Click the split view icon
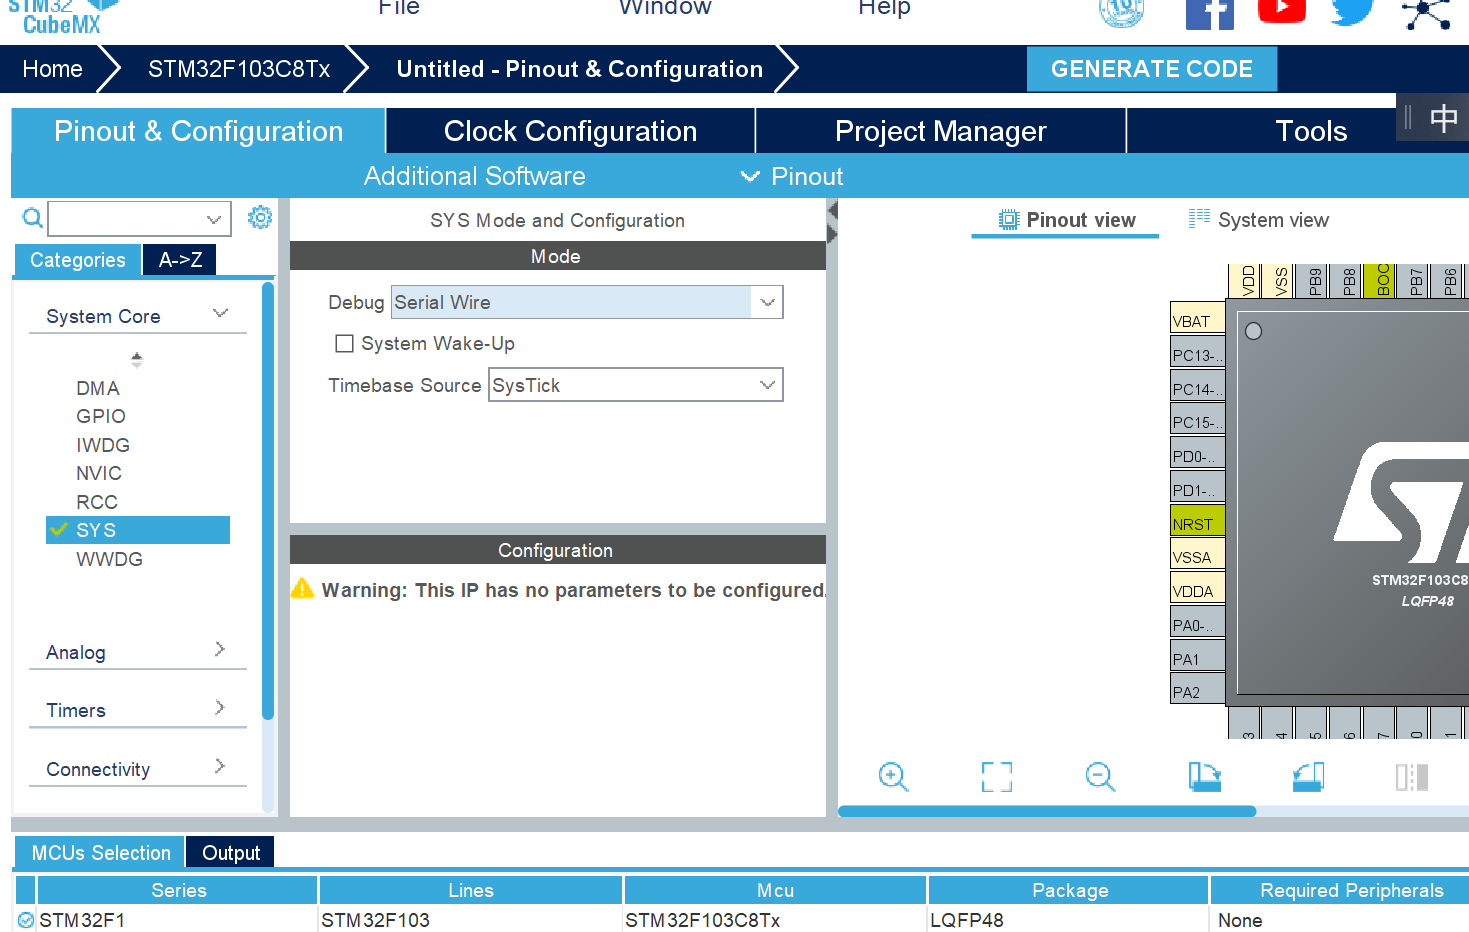This screenshot has width=1469, height=932. click(x=1412, y=777)
